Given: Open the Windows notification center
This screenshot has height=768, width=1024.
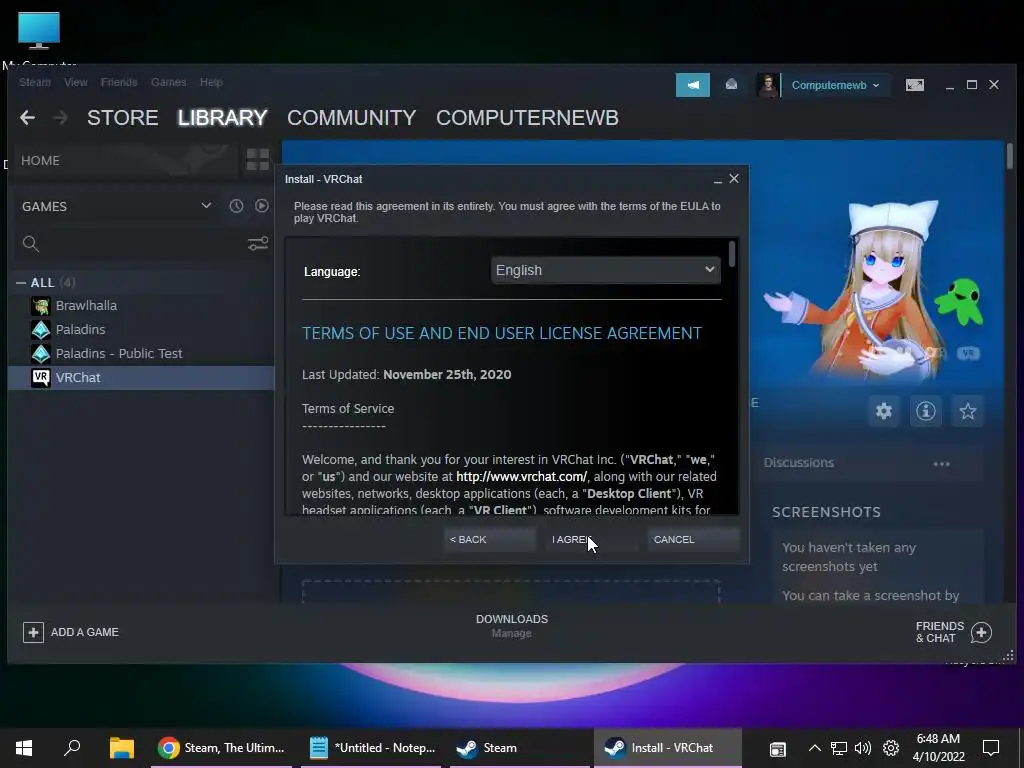Looking at the screenshot, I should tap(991, 748).
